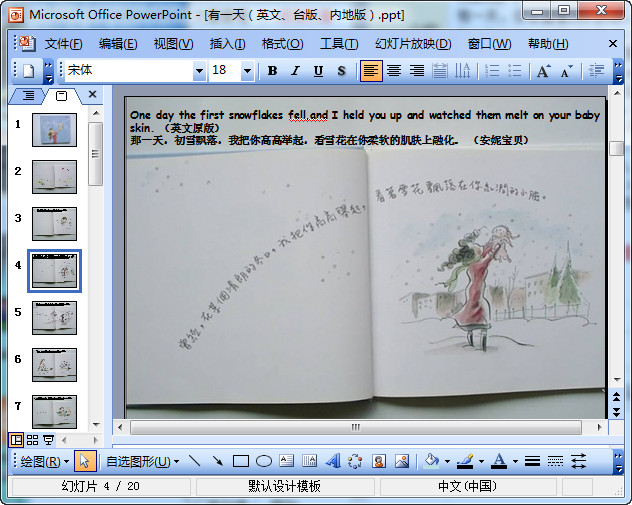632x505 pixels.
Task: Select the Rectangle drawing tool
Action: click(x=241, y=461)
